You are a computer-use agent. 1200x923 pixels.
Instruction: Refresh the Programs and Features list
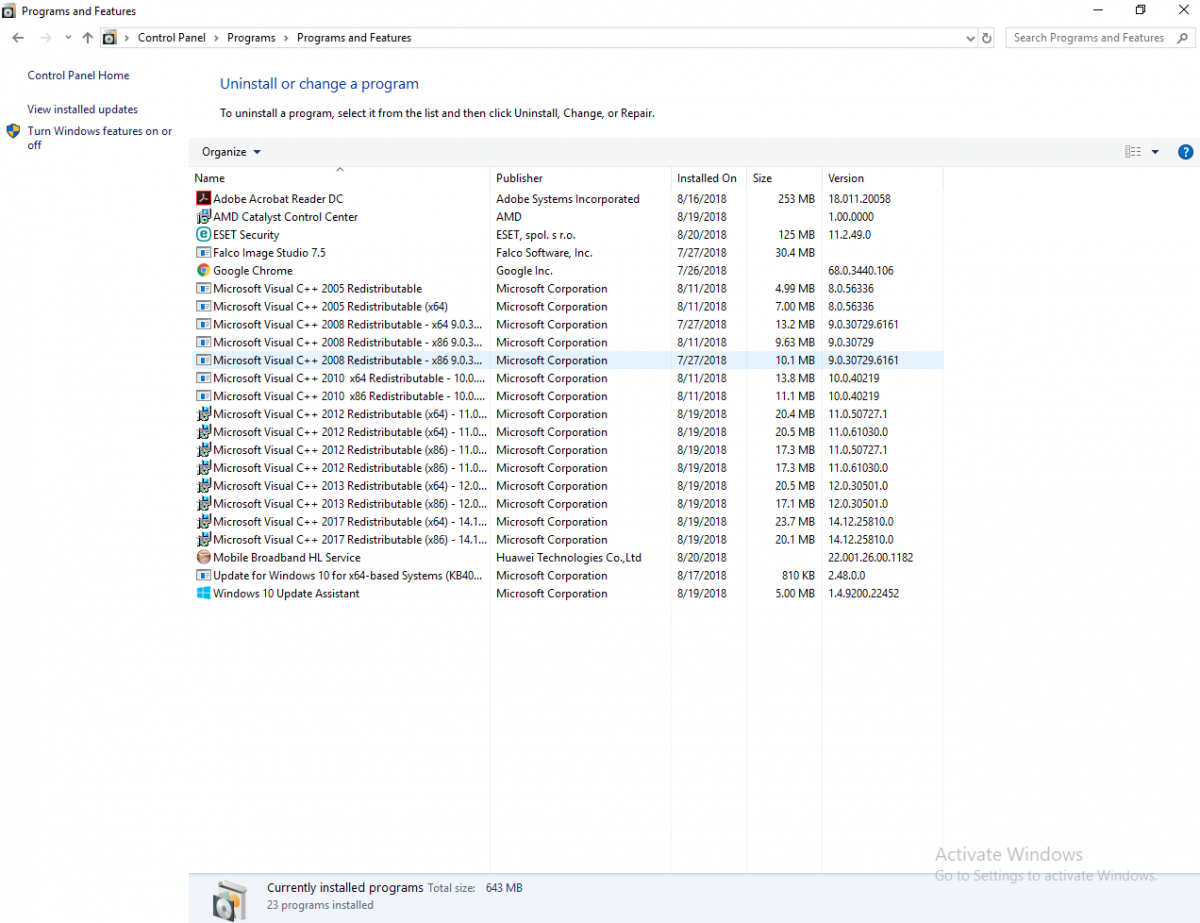tap(987, 38)
